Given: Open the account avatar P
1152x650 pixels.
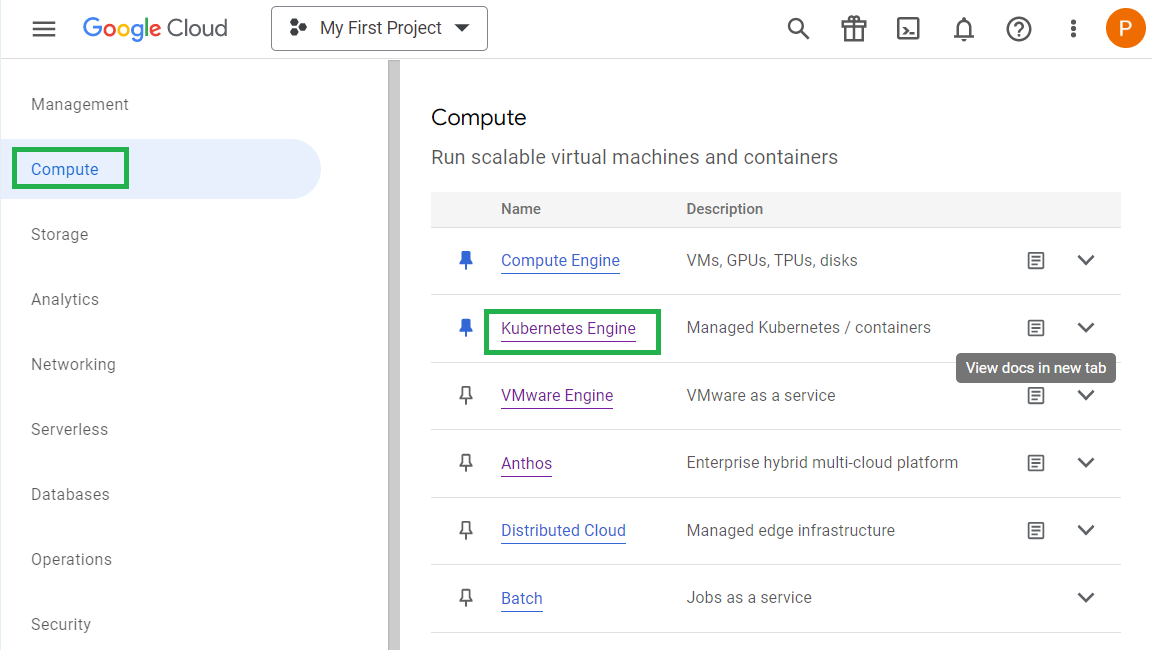Looking at the screenshot, I should [x=1125, y=29].
